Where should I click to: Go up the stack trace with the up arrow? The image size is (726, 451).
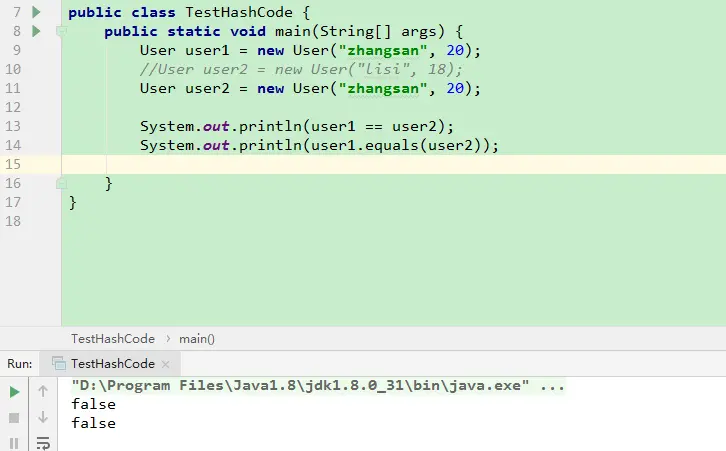43,392
